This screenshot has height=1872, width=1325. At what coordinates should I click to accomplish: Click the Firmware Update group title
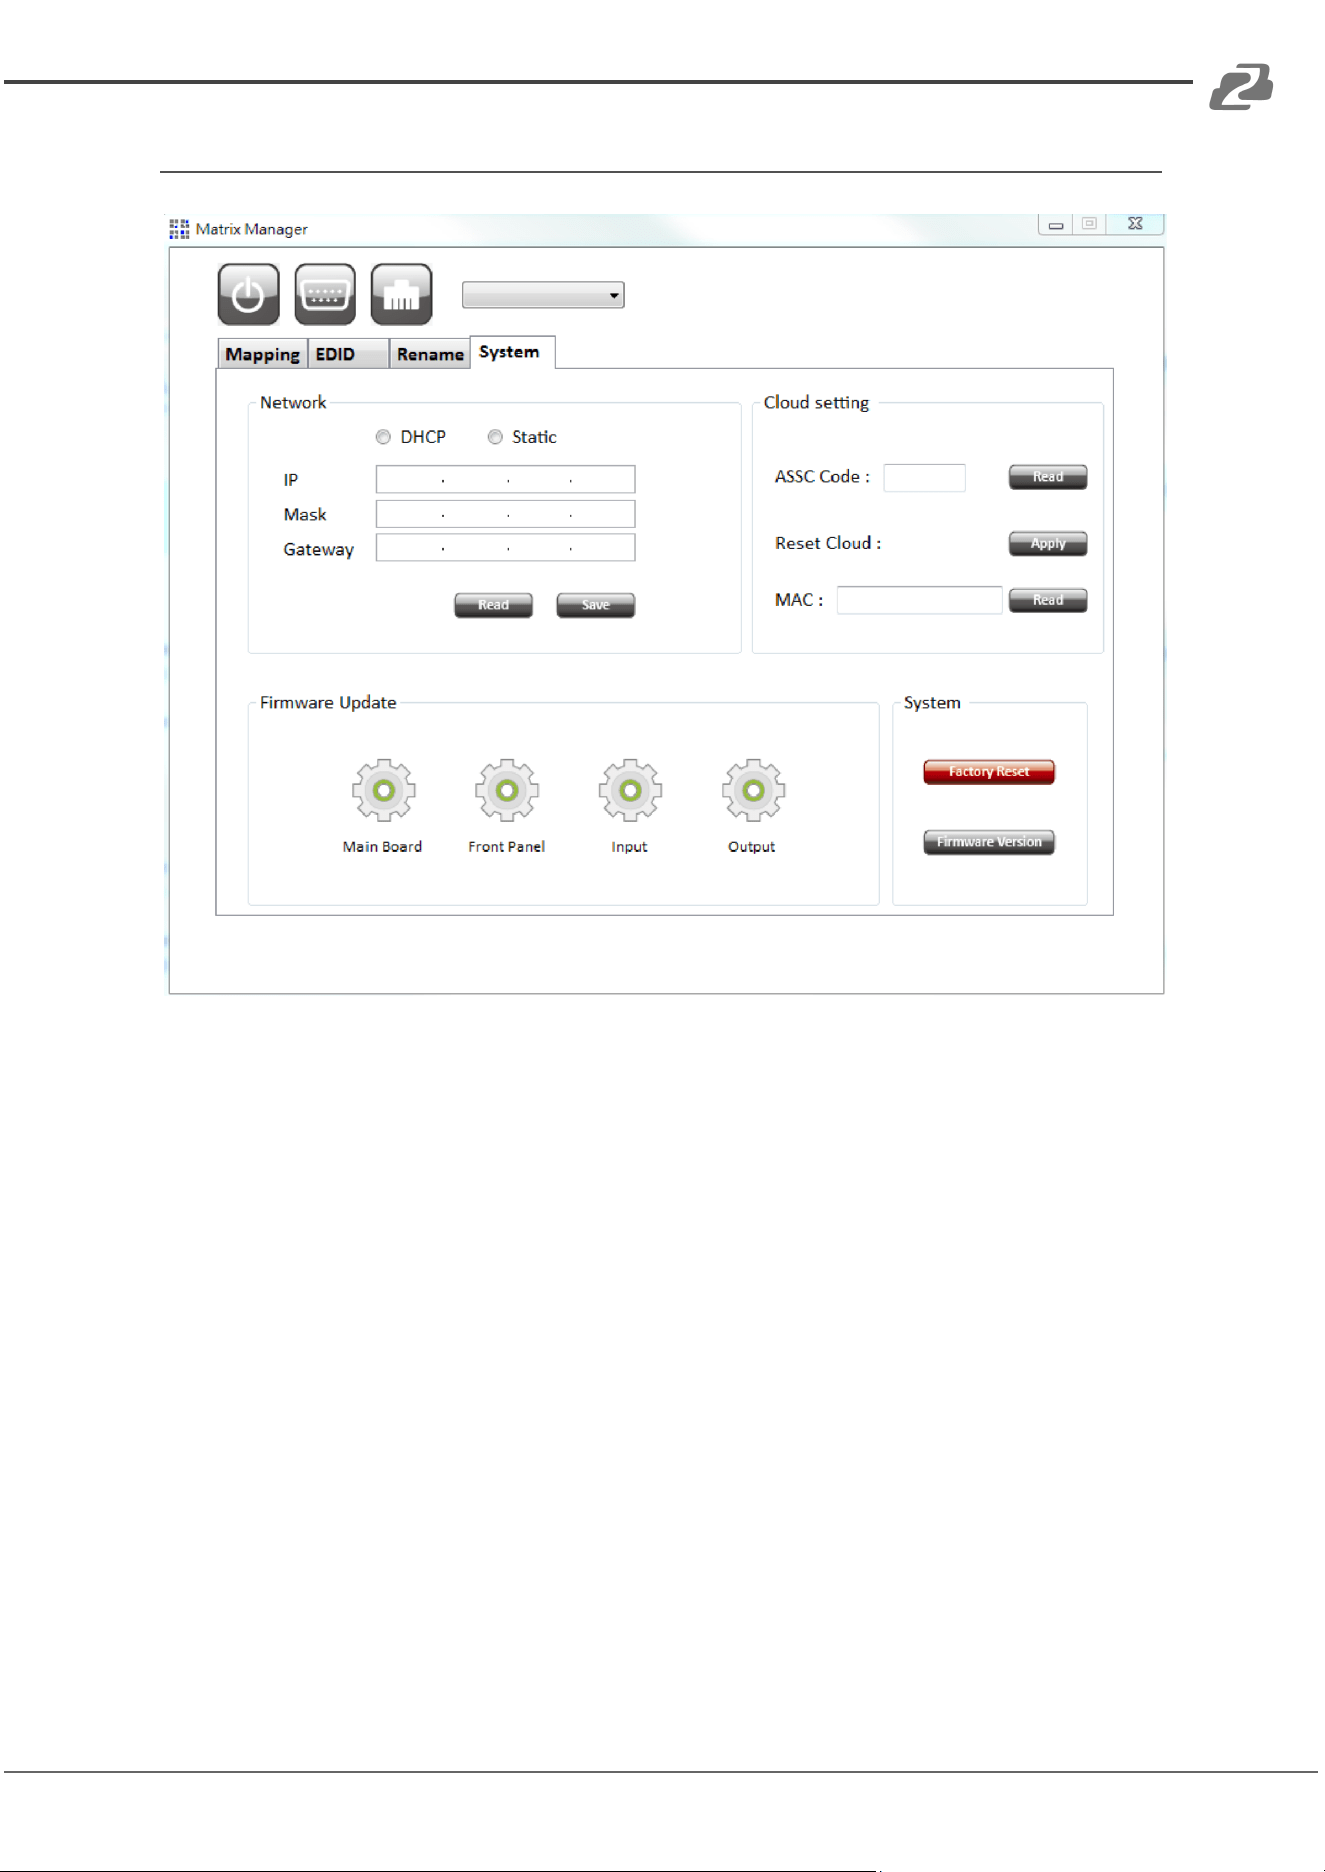pos(328,703)
